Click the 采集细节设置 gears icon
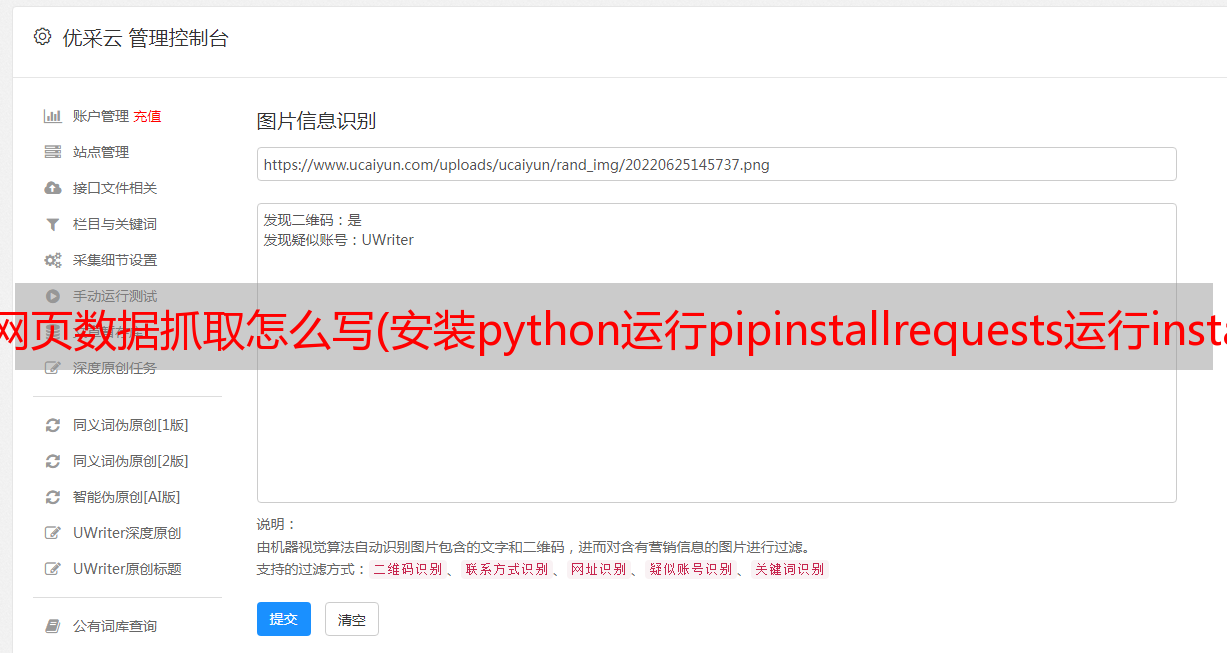Viewport: 1227px width, 653px height. coord(53,260)
